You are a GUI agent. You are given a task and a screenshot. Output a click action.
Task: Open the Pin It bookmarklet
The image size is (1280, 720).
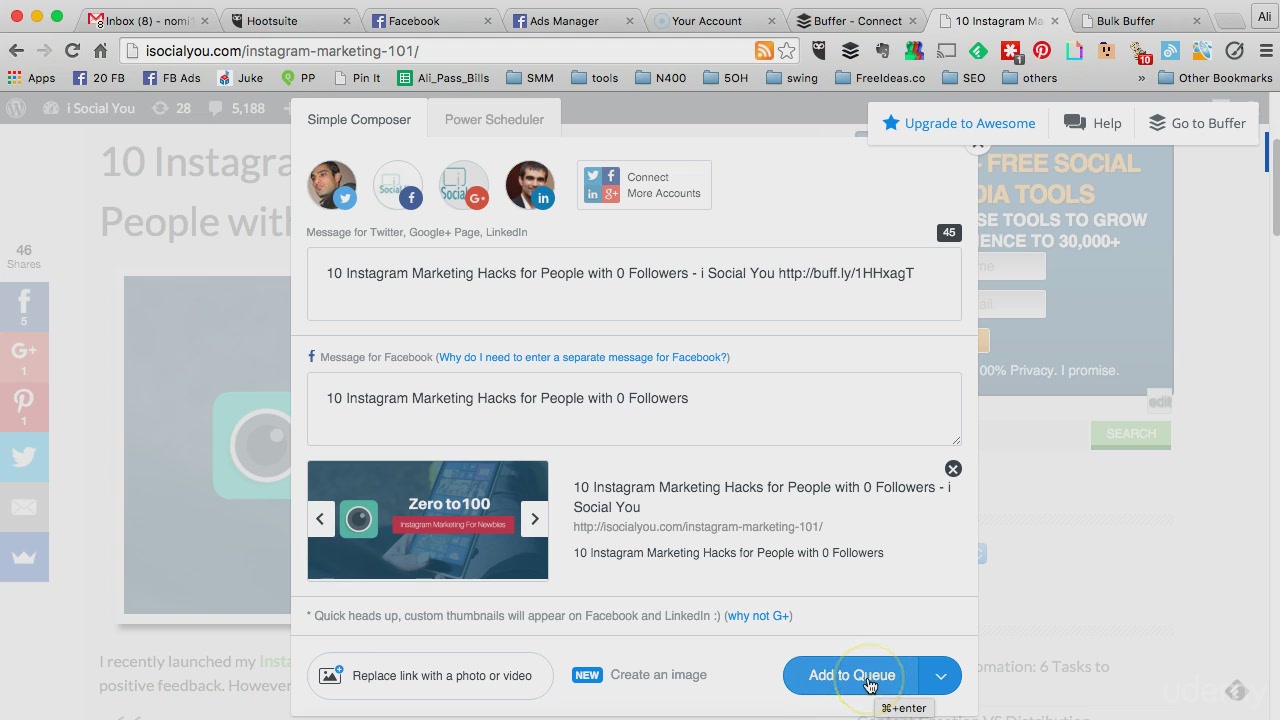(x=356, y=78)
